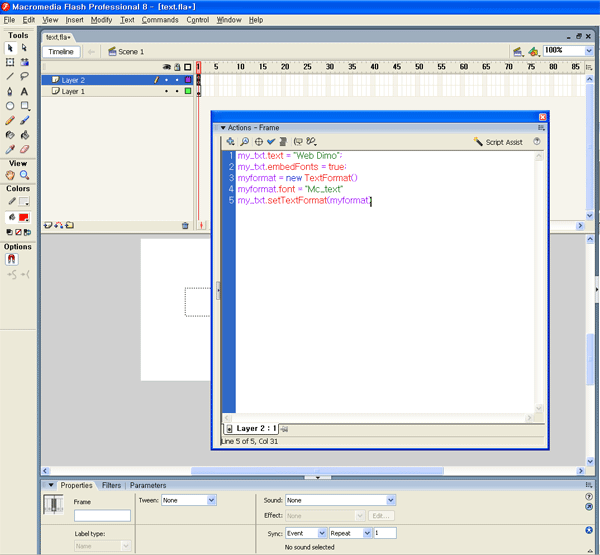Select the Eyedropper tool
The width and height of the screenshot is (600, 555).
10,150
